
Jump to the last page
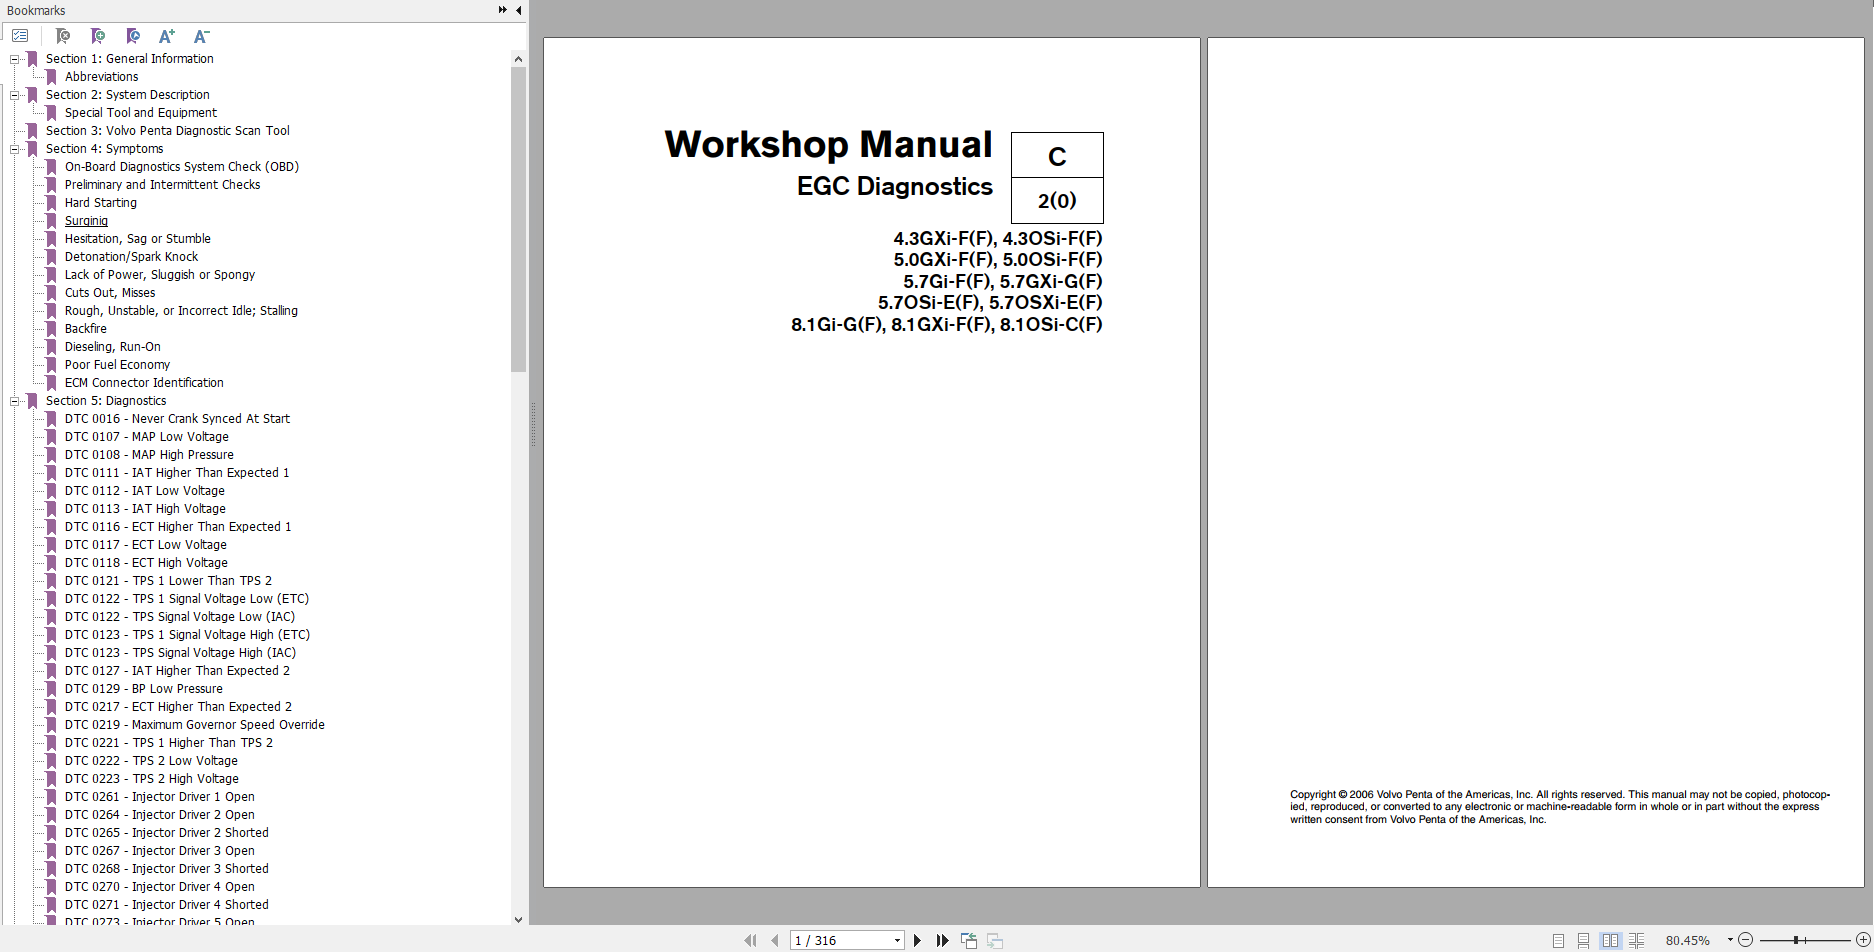pyautogui.click(x=942, y=940)
